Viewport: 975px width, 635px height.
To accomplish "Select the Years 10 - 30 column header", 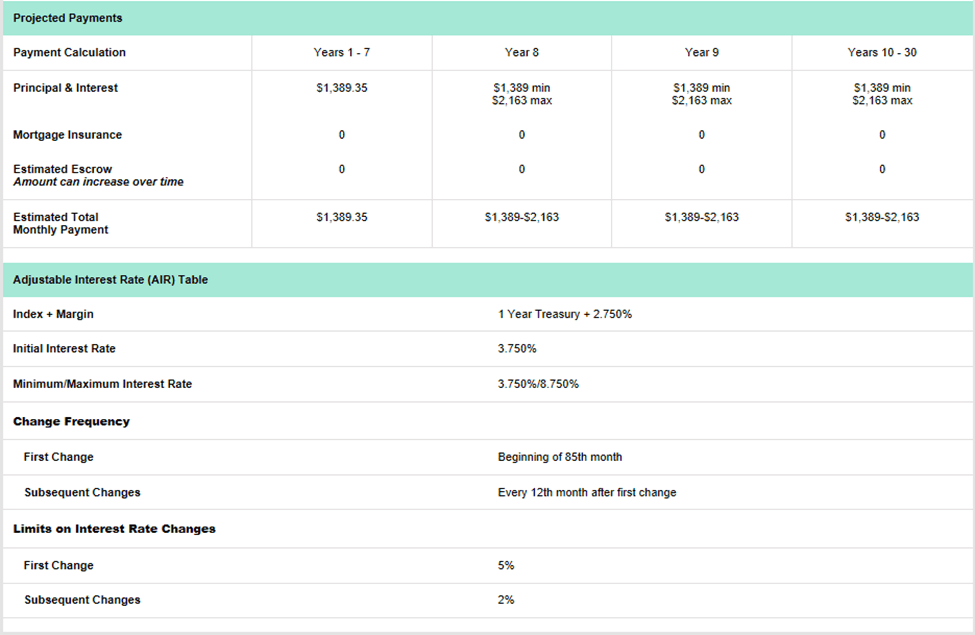I will [x=882, y=52].
